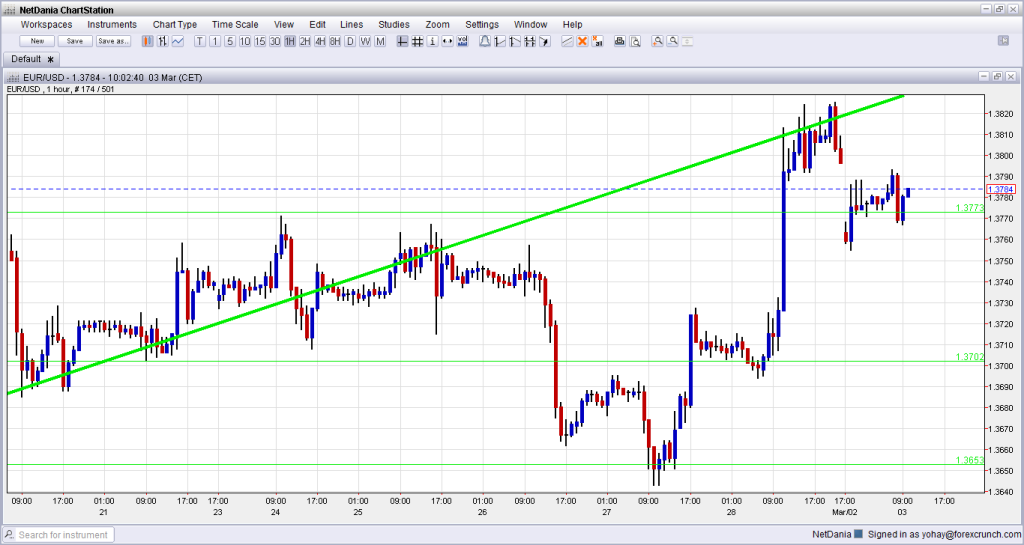Click the red 1.3784 current price label
The height and width of the screenshot is (545, 1024).
point(1000,189)
